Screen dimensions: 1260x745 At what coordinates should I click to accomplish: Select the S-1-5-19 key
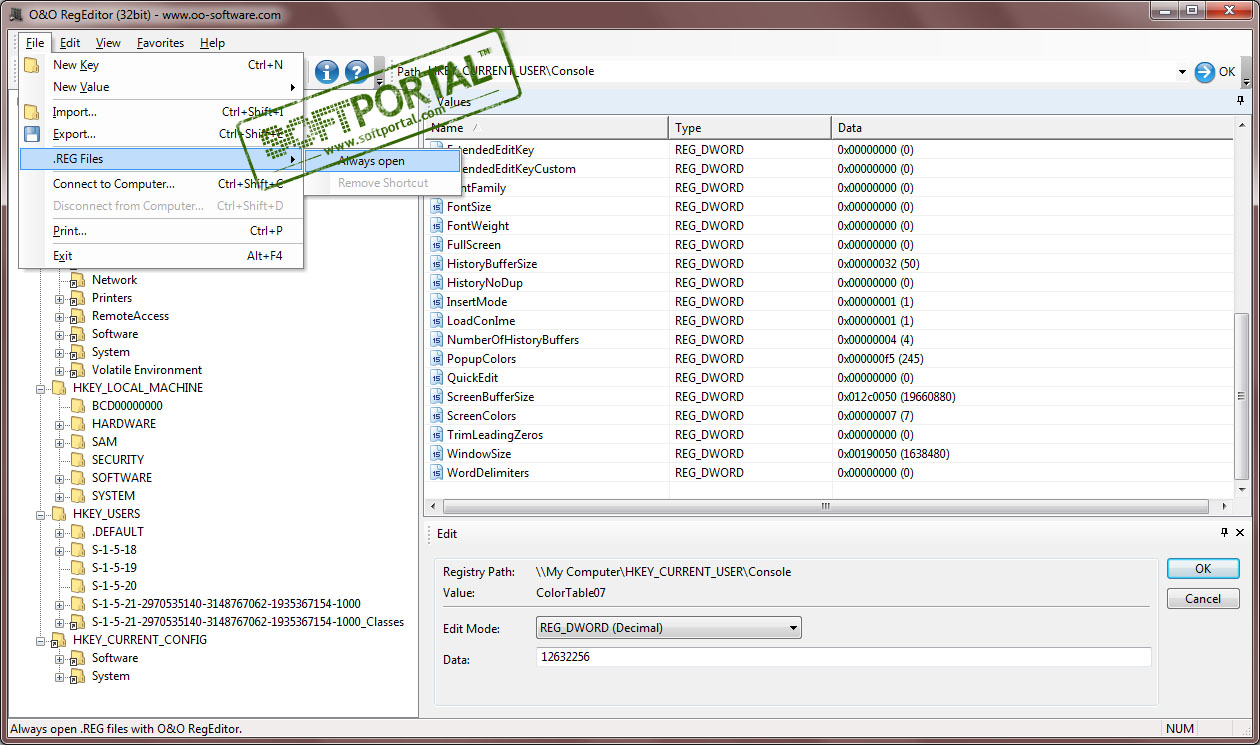tap(114, 568)
